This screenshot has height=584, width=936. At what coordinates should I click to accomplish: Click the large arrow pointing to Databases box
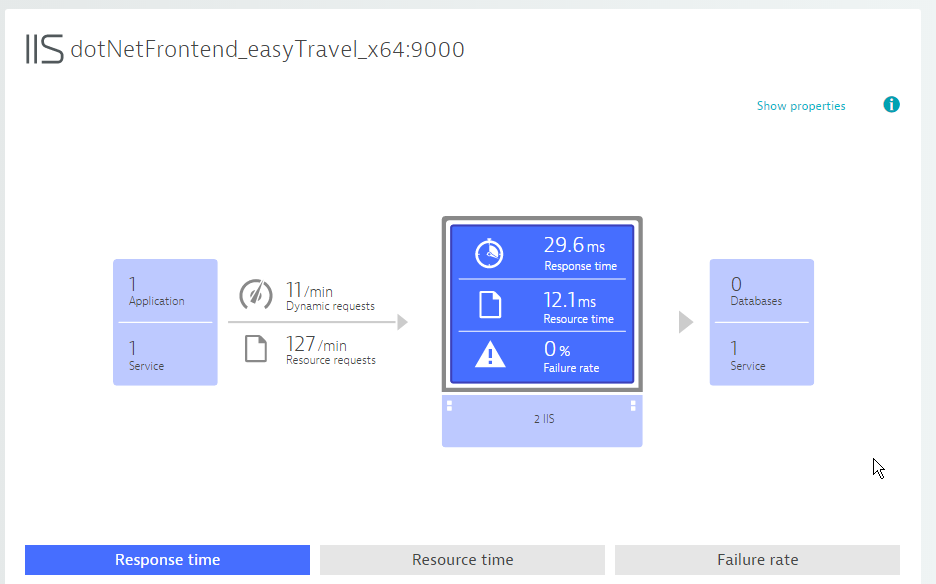686,322
